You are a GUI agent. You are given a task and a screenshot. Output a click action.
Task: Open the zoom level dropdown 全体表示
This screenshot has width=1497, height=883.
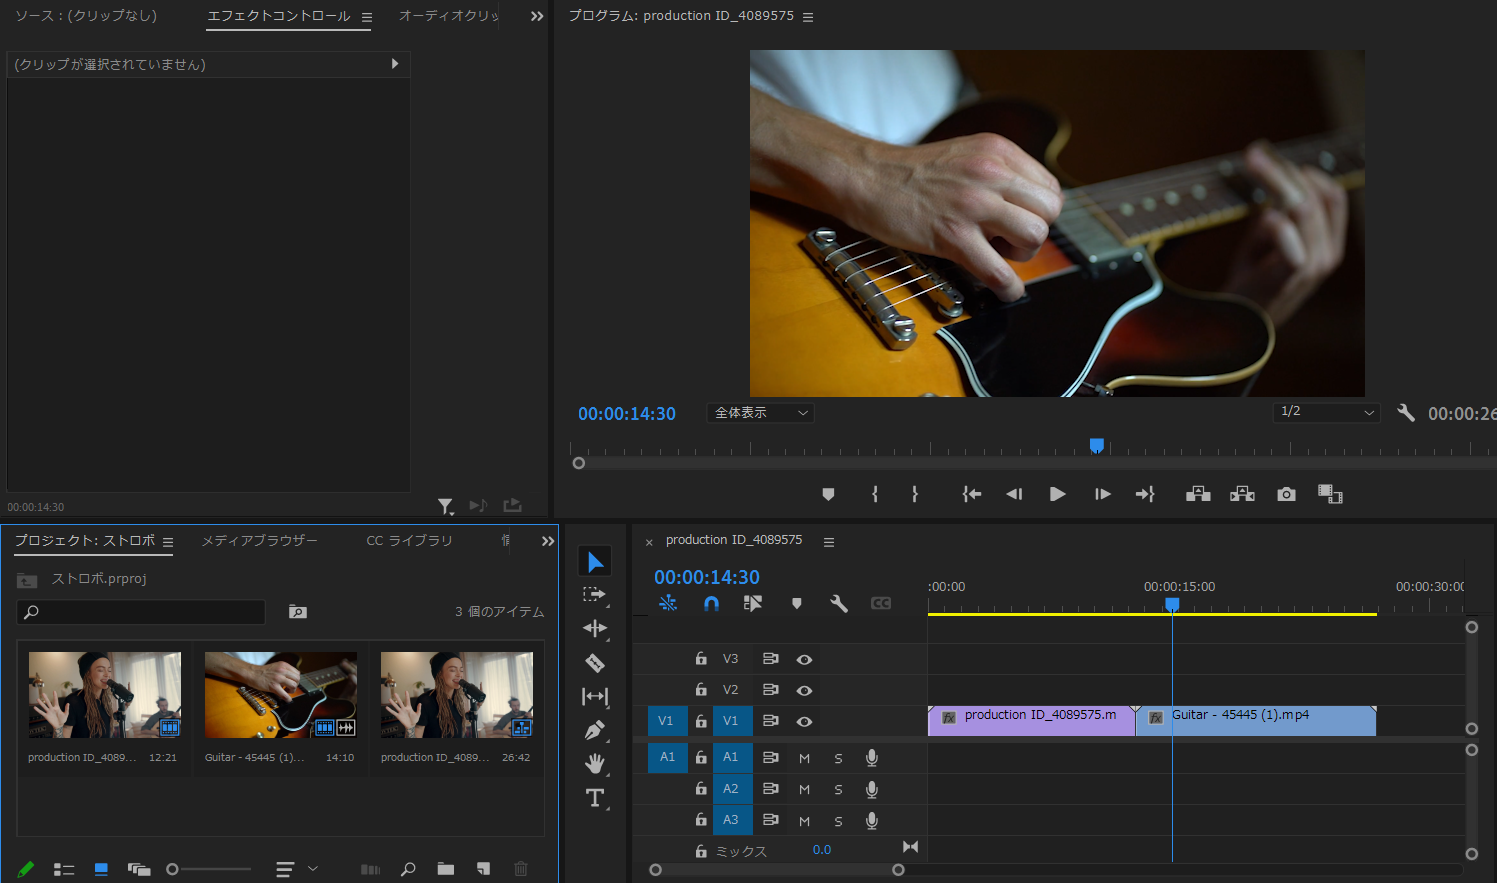point(760,413)
